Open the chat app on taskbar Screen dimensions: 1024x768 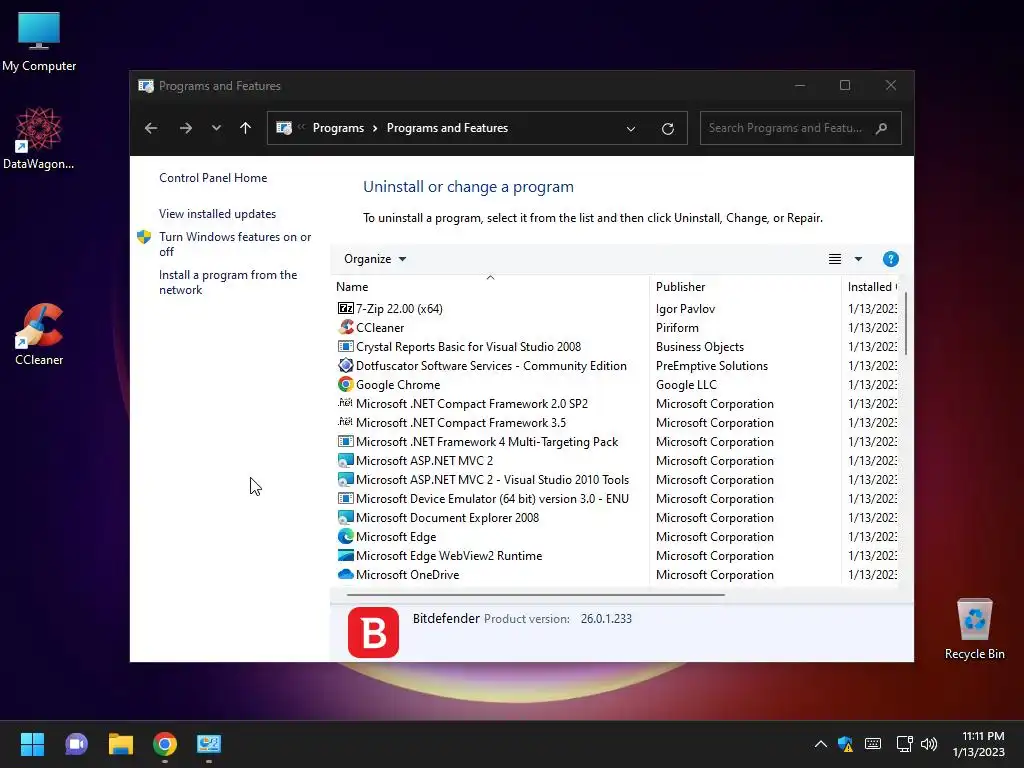click(x=76, y=744)
